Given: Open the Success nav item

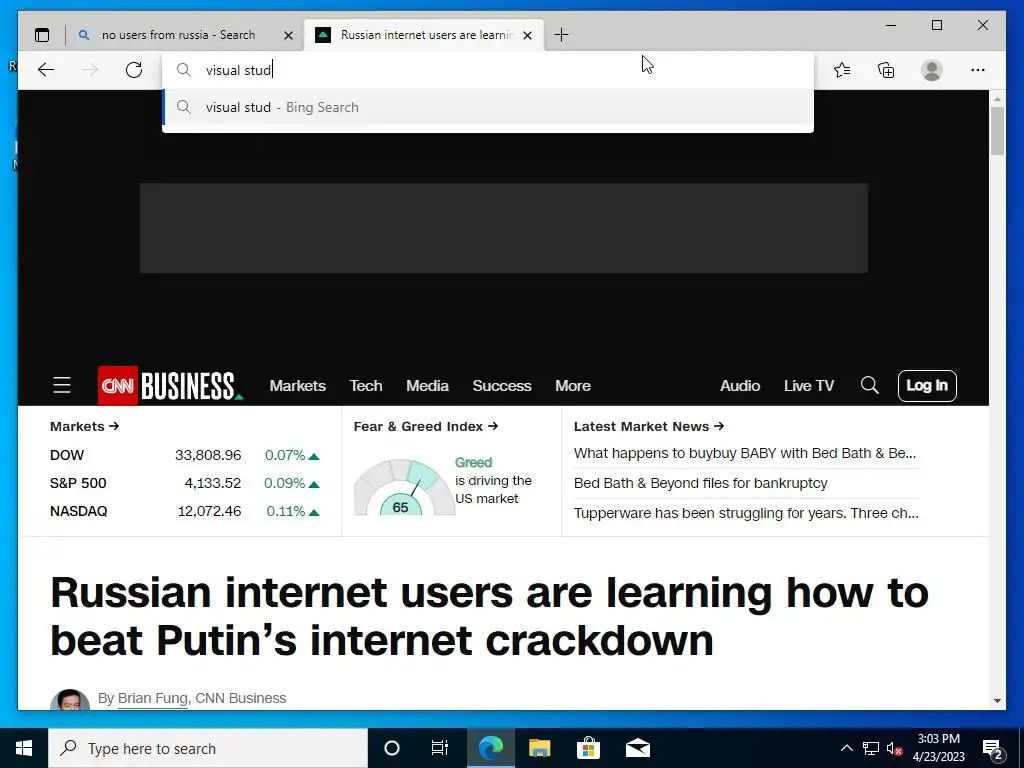Looking at the screenshot, I should tap(502, 386).
